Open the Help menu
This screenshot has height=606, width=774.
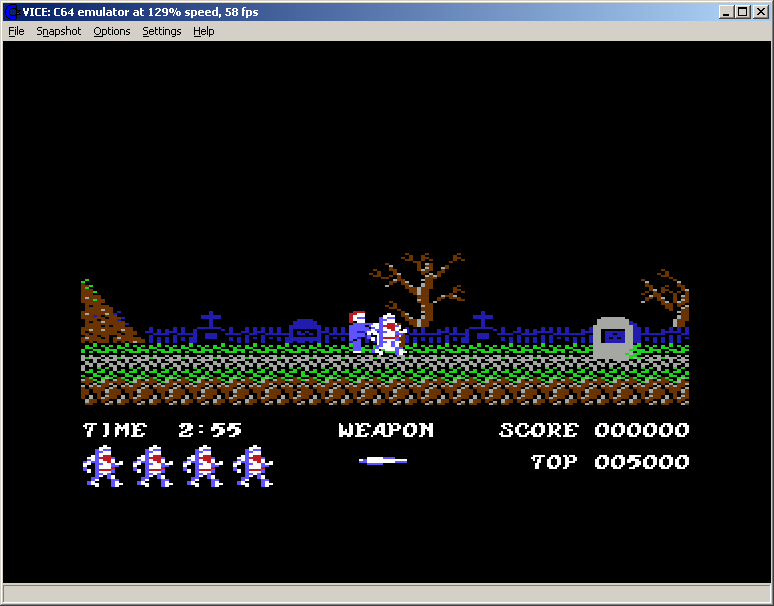click(203, 31)
